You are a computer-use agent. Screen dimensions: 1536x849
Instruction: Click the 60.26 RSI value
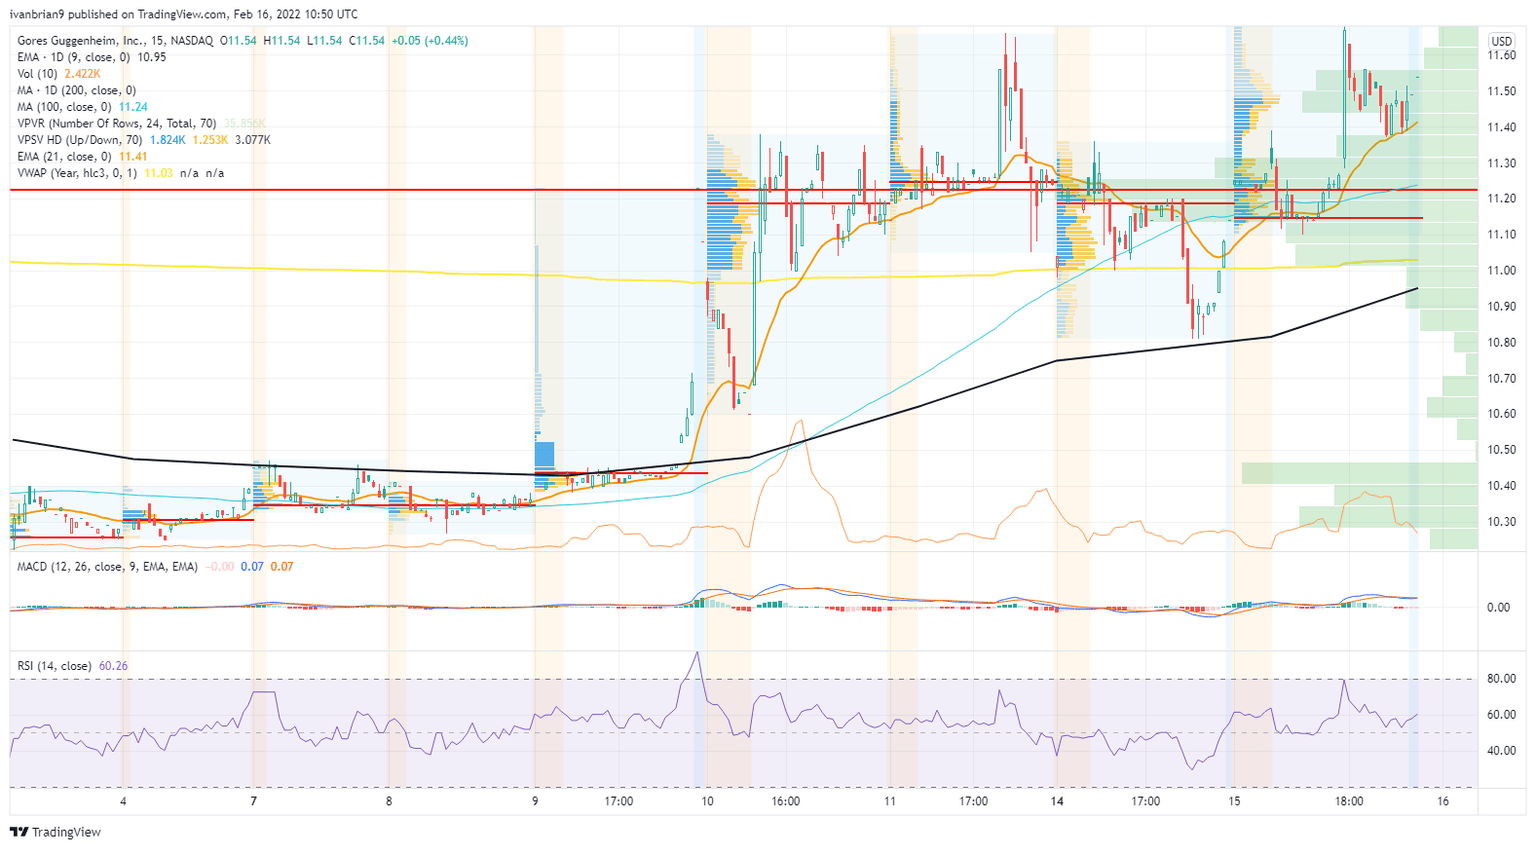point(113,666)
